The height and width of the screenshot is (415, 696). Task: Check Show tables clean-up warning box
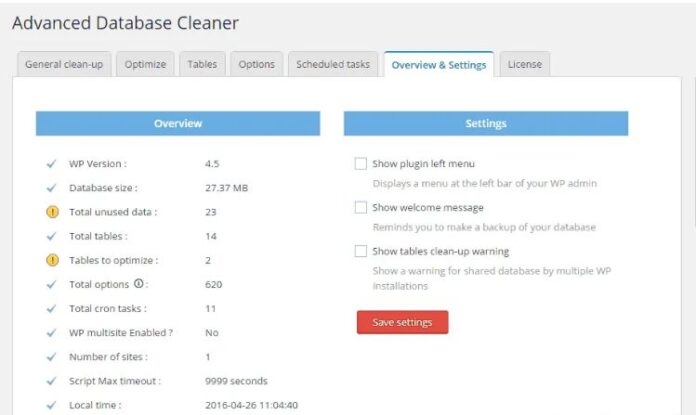click(x=361, y=251)
